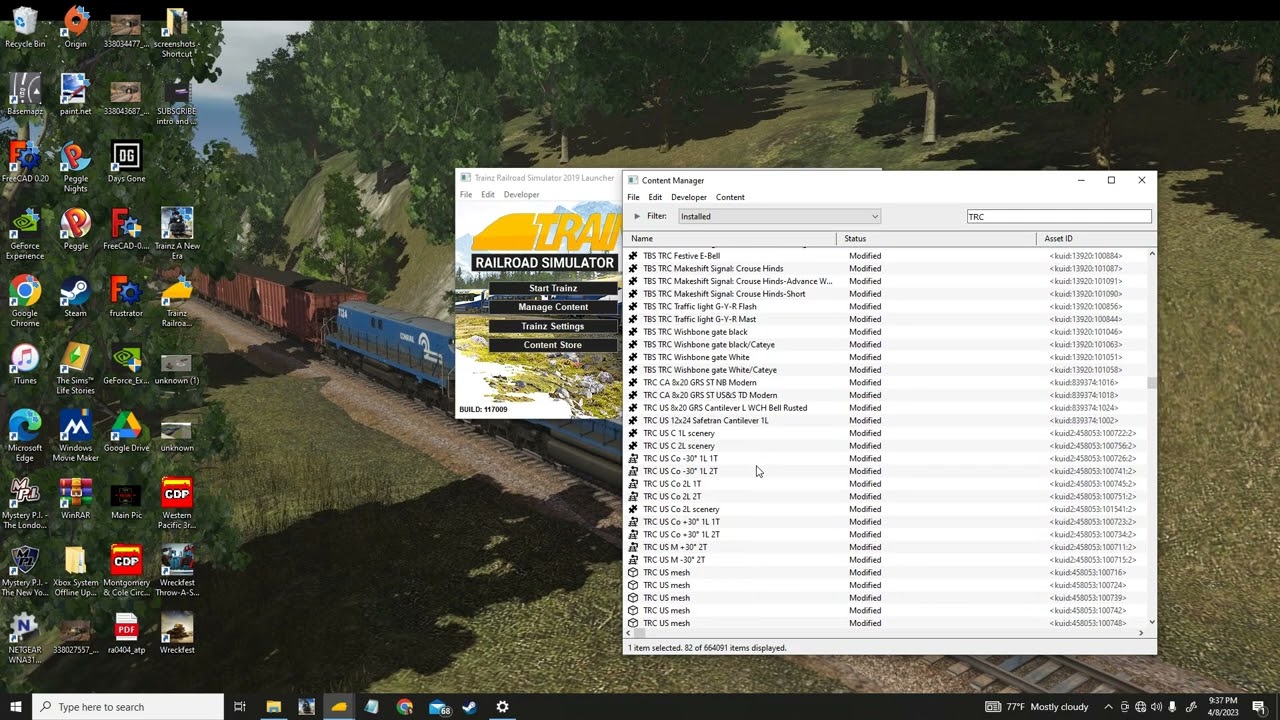
Task: Open Trainz Settings in launcher
Action: (553, 326)
